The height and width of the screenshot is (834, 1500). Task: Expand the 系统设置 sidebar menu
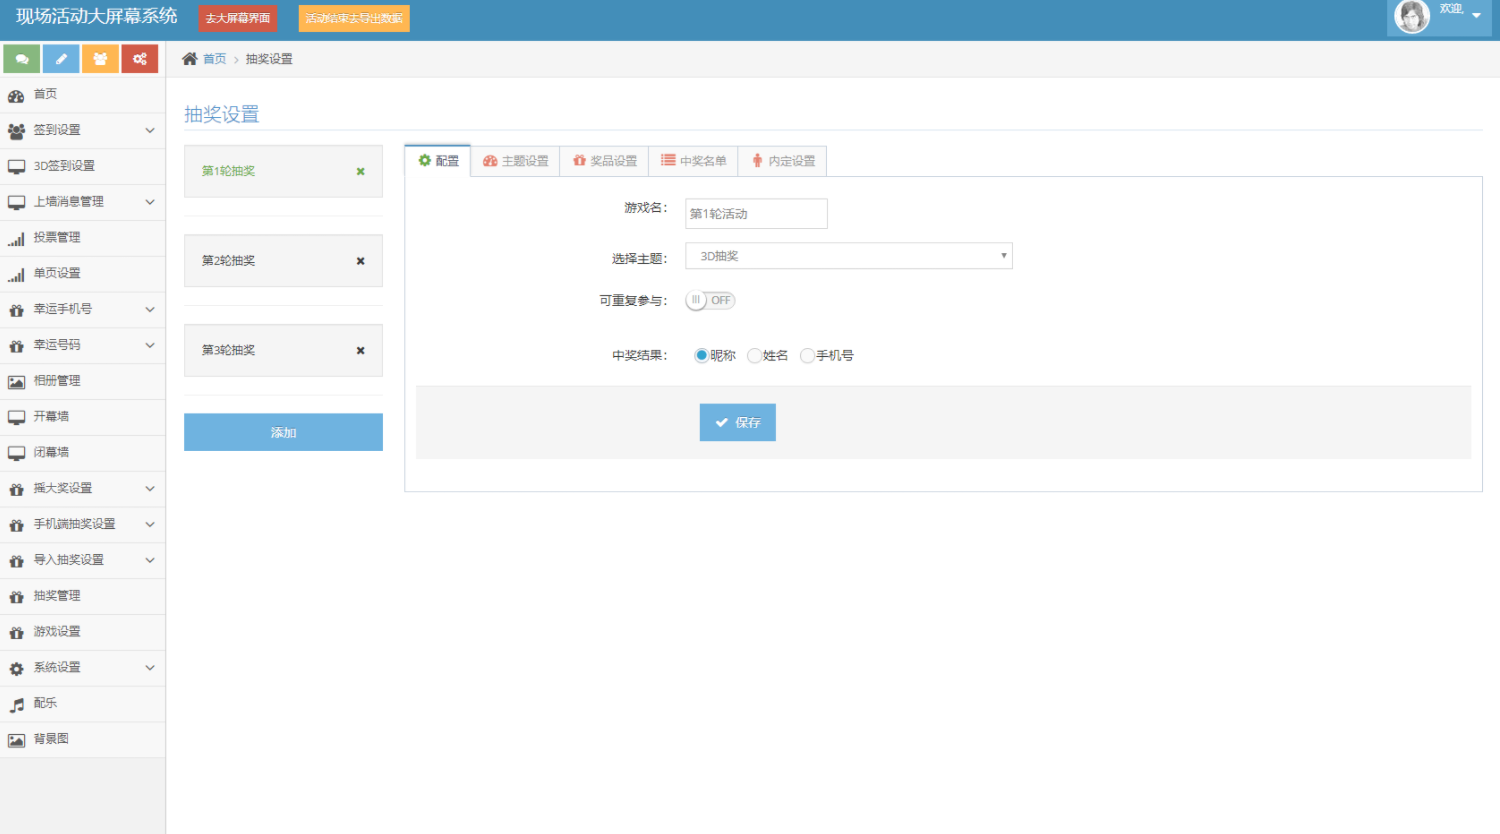coord(82,667)
